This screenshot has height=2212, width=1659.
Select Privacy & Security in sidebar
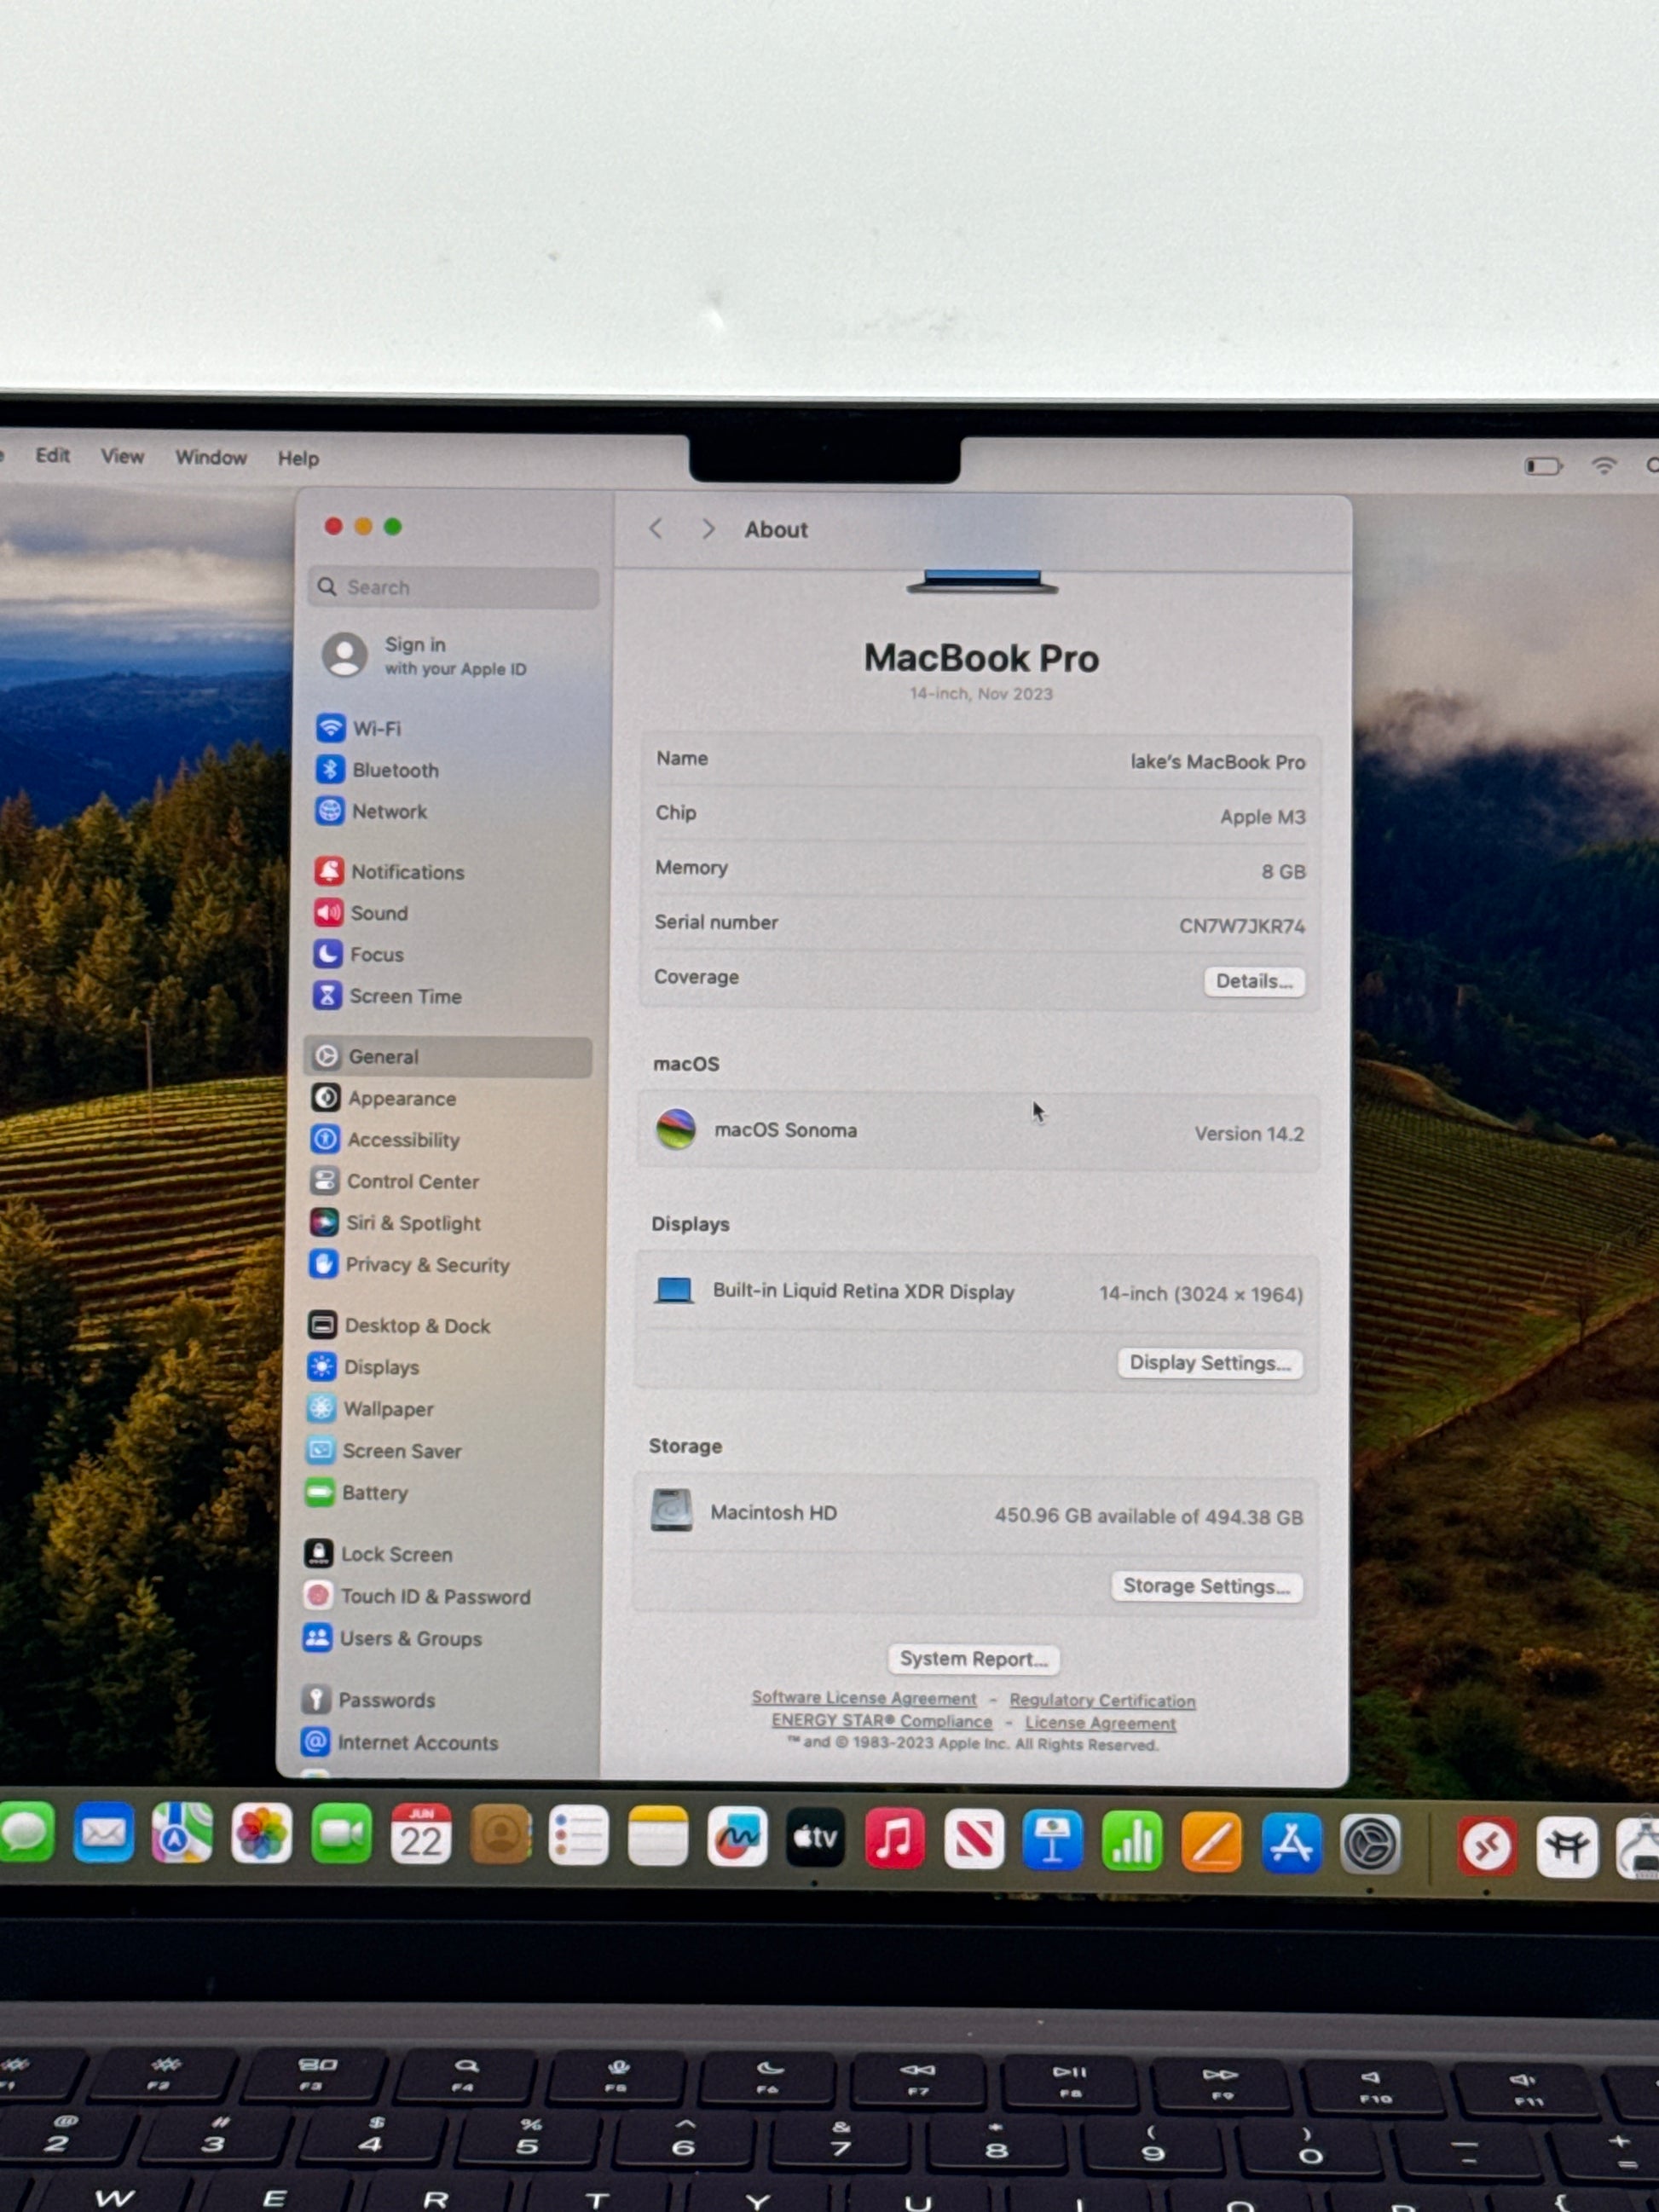(x=426, y=1265)
